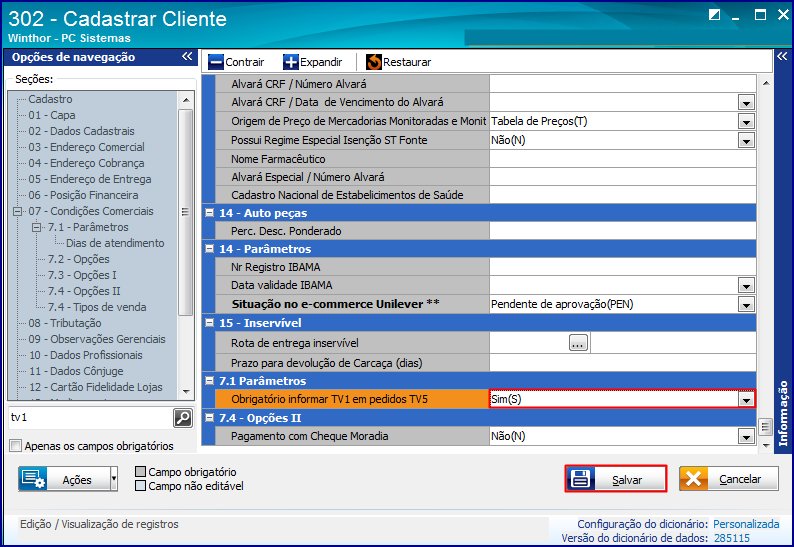Viewport: 794px width, 547px height.
Task: Select 08 - Tributação section
Action: 65,323
